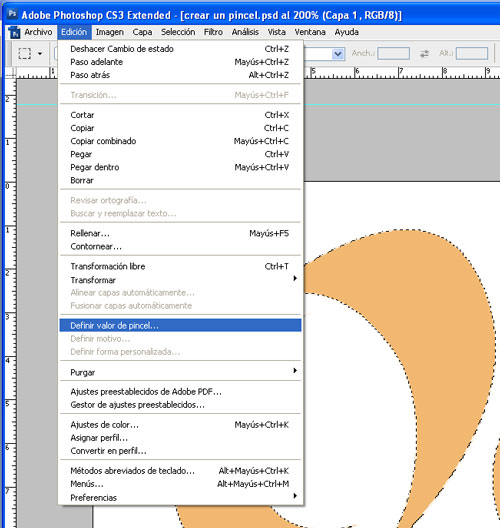Open the Imagen menu

[x=110, y=32]
